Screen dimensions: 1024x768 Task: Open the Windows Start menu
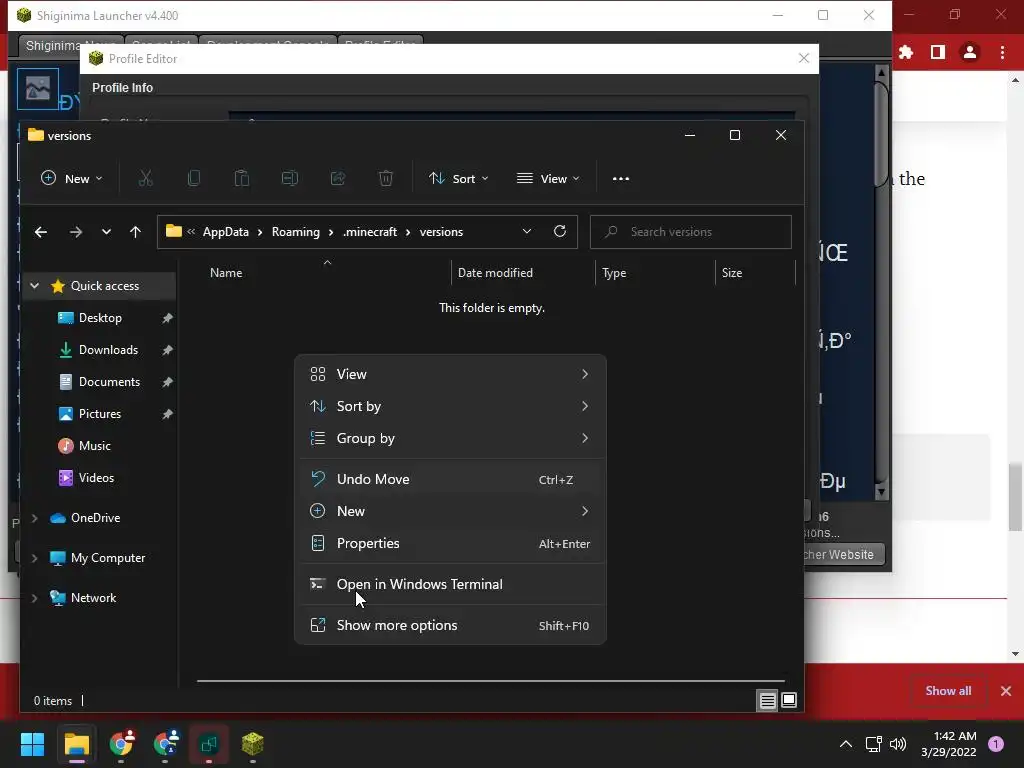(32, 744)
